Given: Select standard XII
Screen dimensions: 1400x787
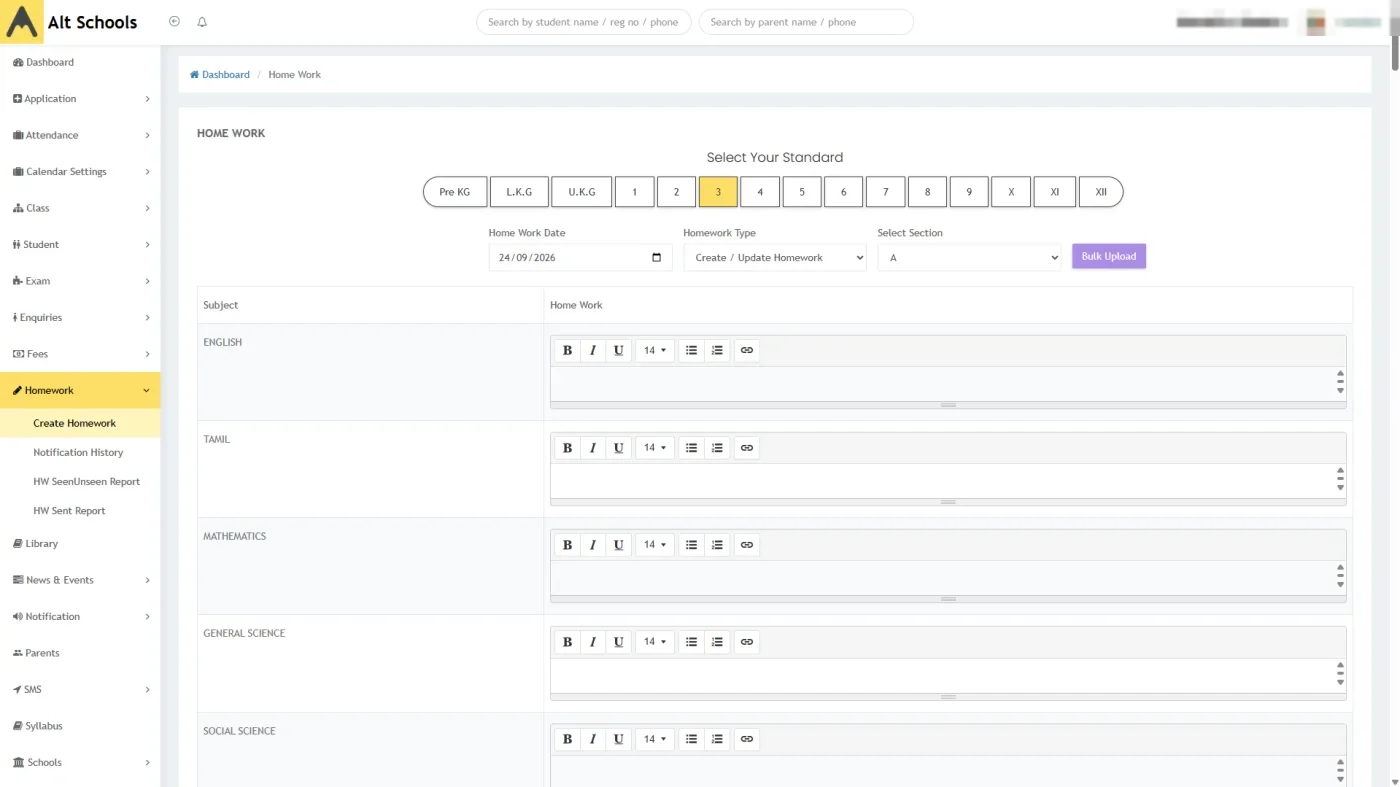Looking at the screenshot, I should [1101, 192].
